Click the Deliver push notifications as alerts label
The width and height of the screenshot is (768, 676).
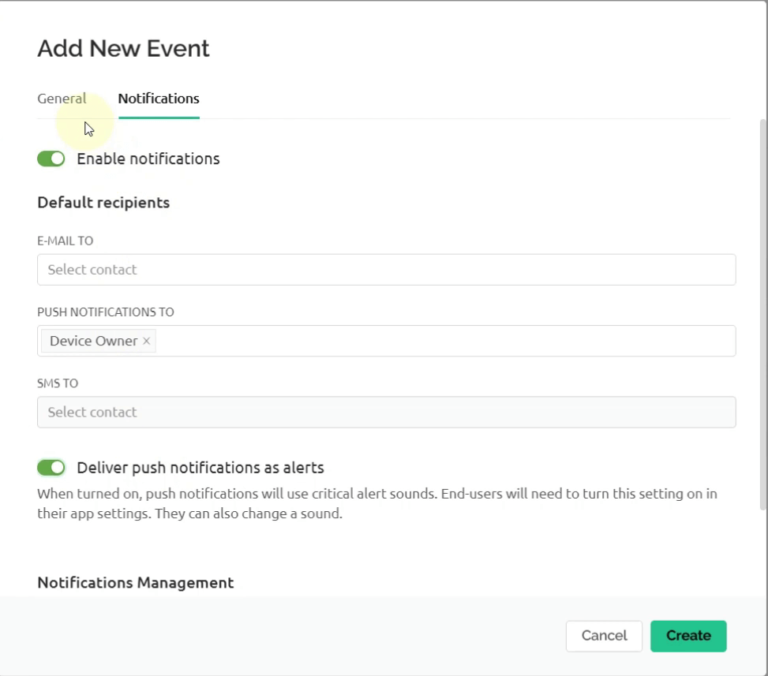[x=200, y=468]
